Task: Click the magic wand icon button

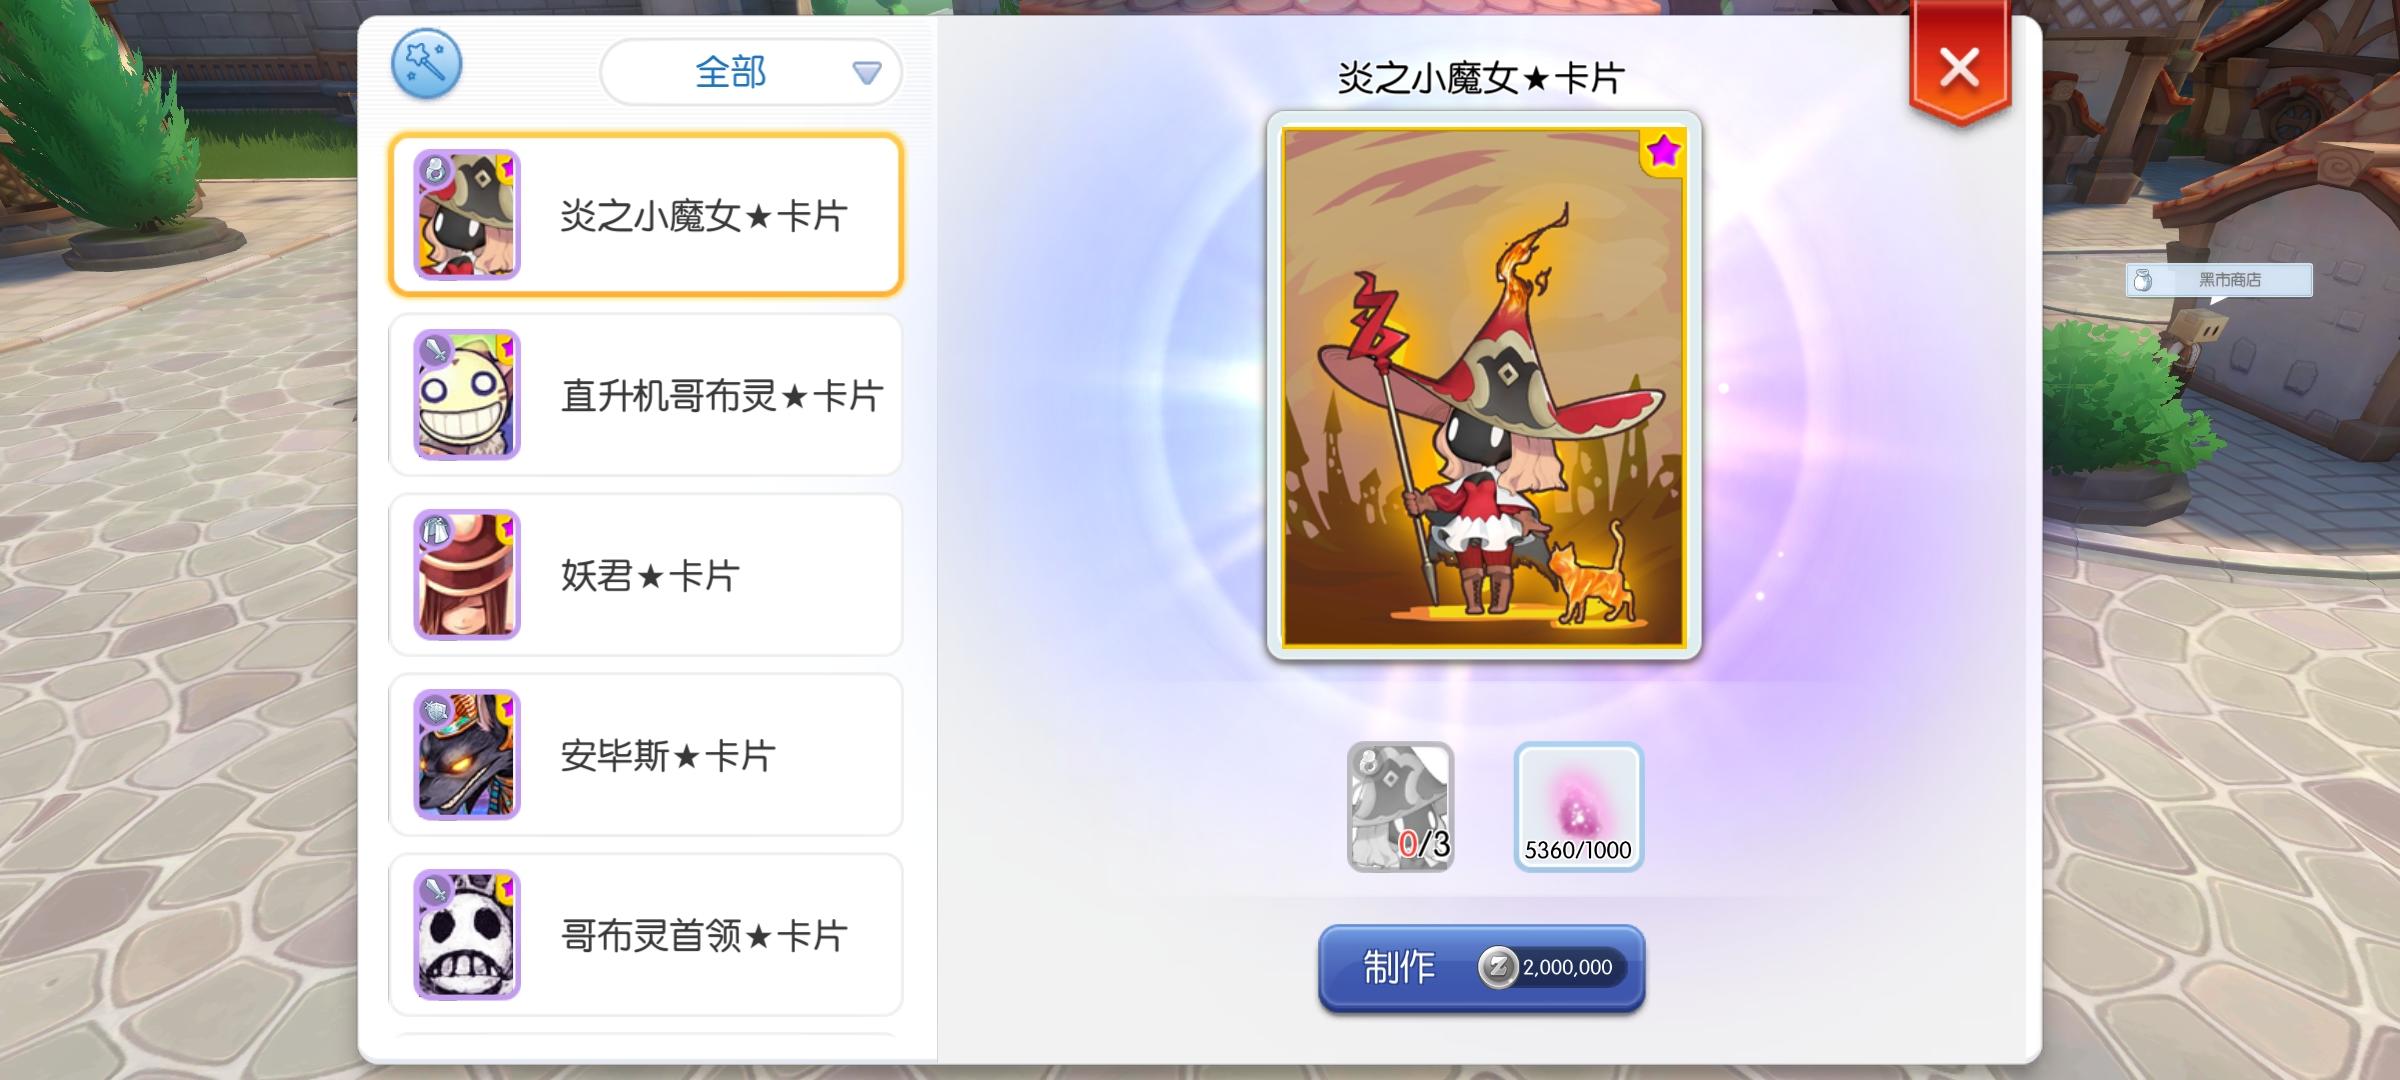Action: tap(427, 65)
